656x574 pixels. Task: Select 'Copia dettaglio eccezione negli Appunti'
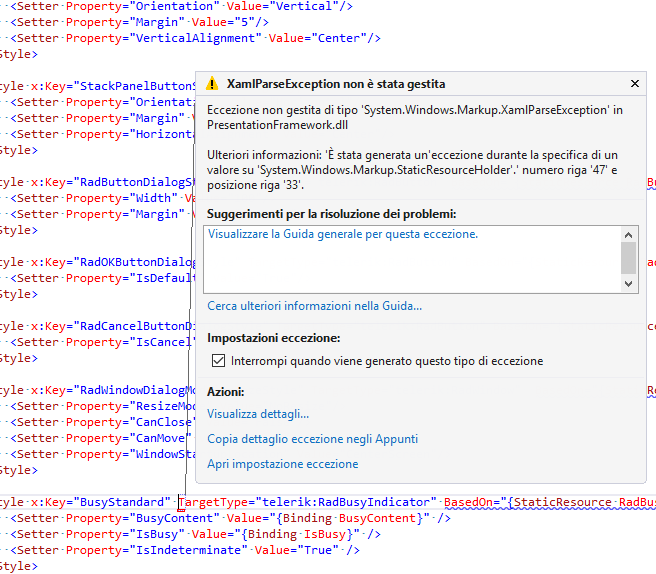coord(312,439)
